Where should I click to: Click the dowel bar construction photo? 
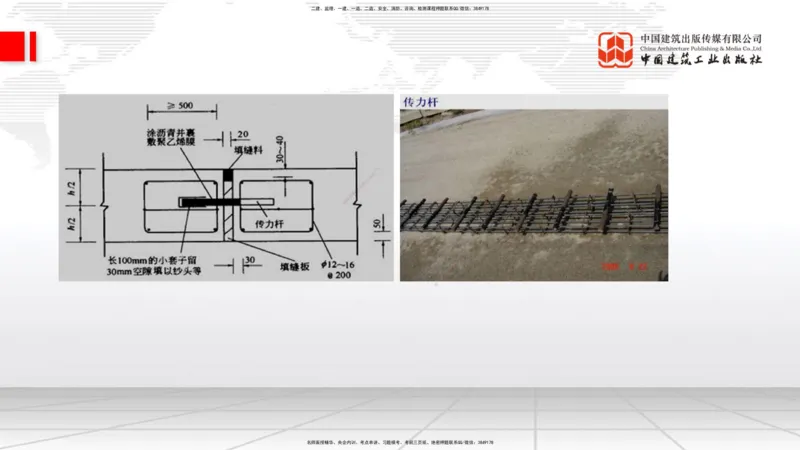point(533,195)
